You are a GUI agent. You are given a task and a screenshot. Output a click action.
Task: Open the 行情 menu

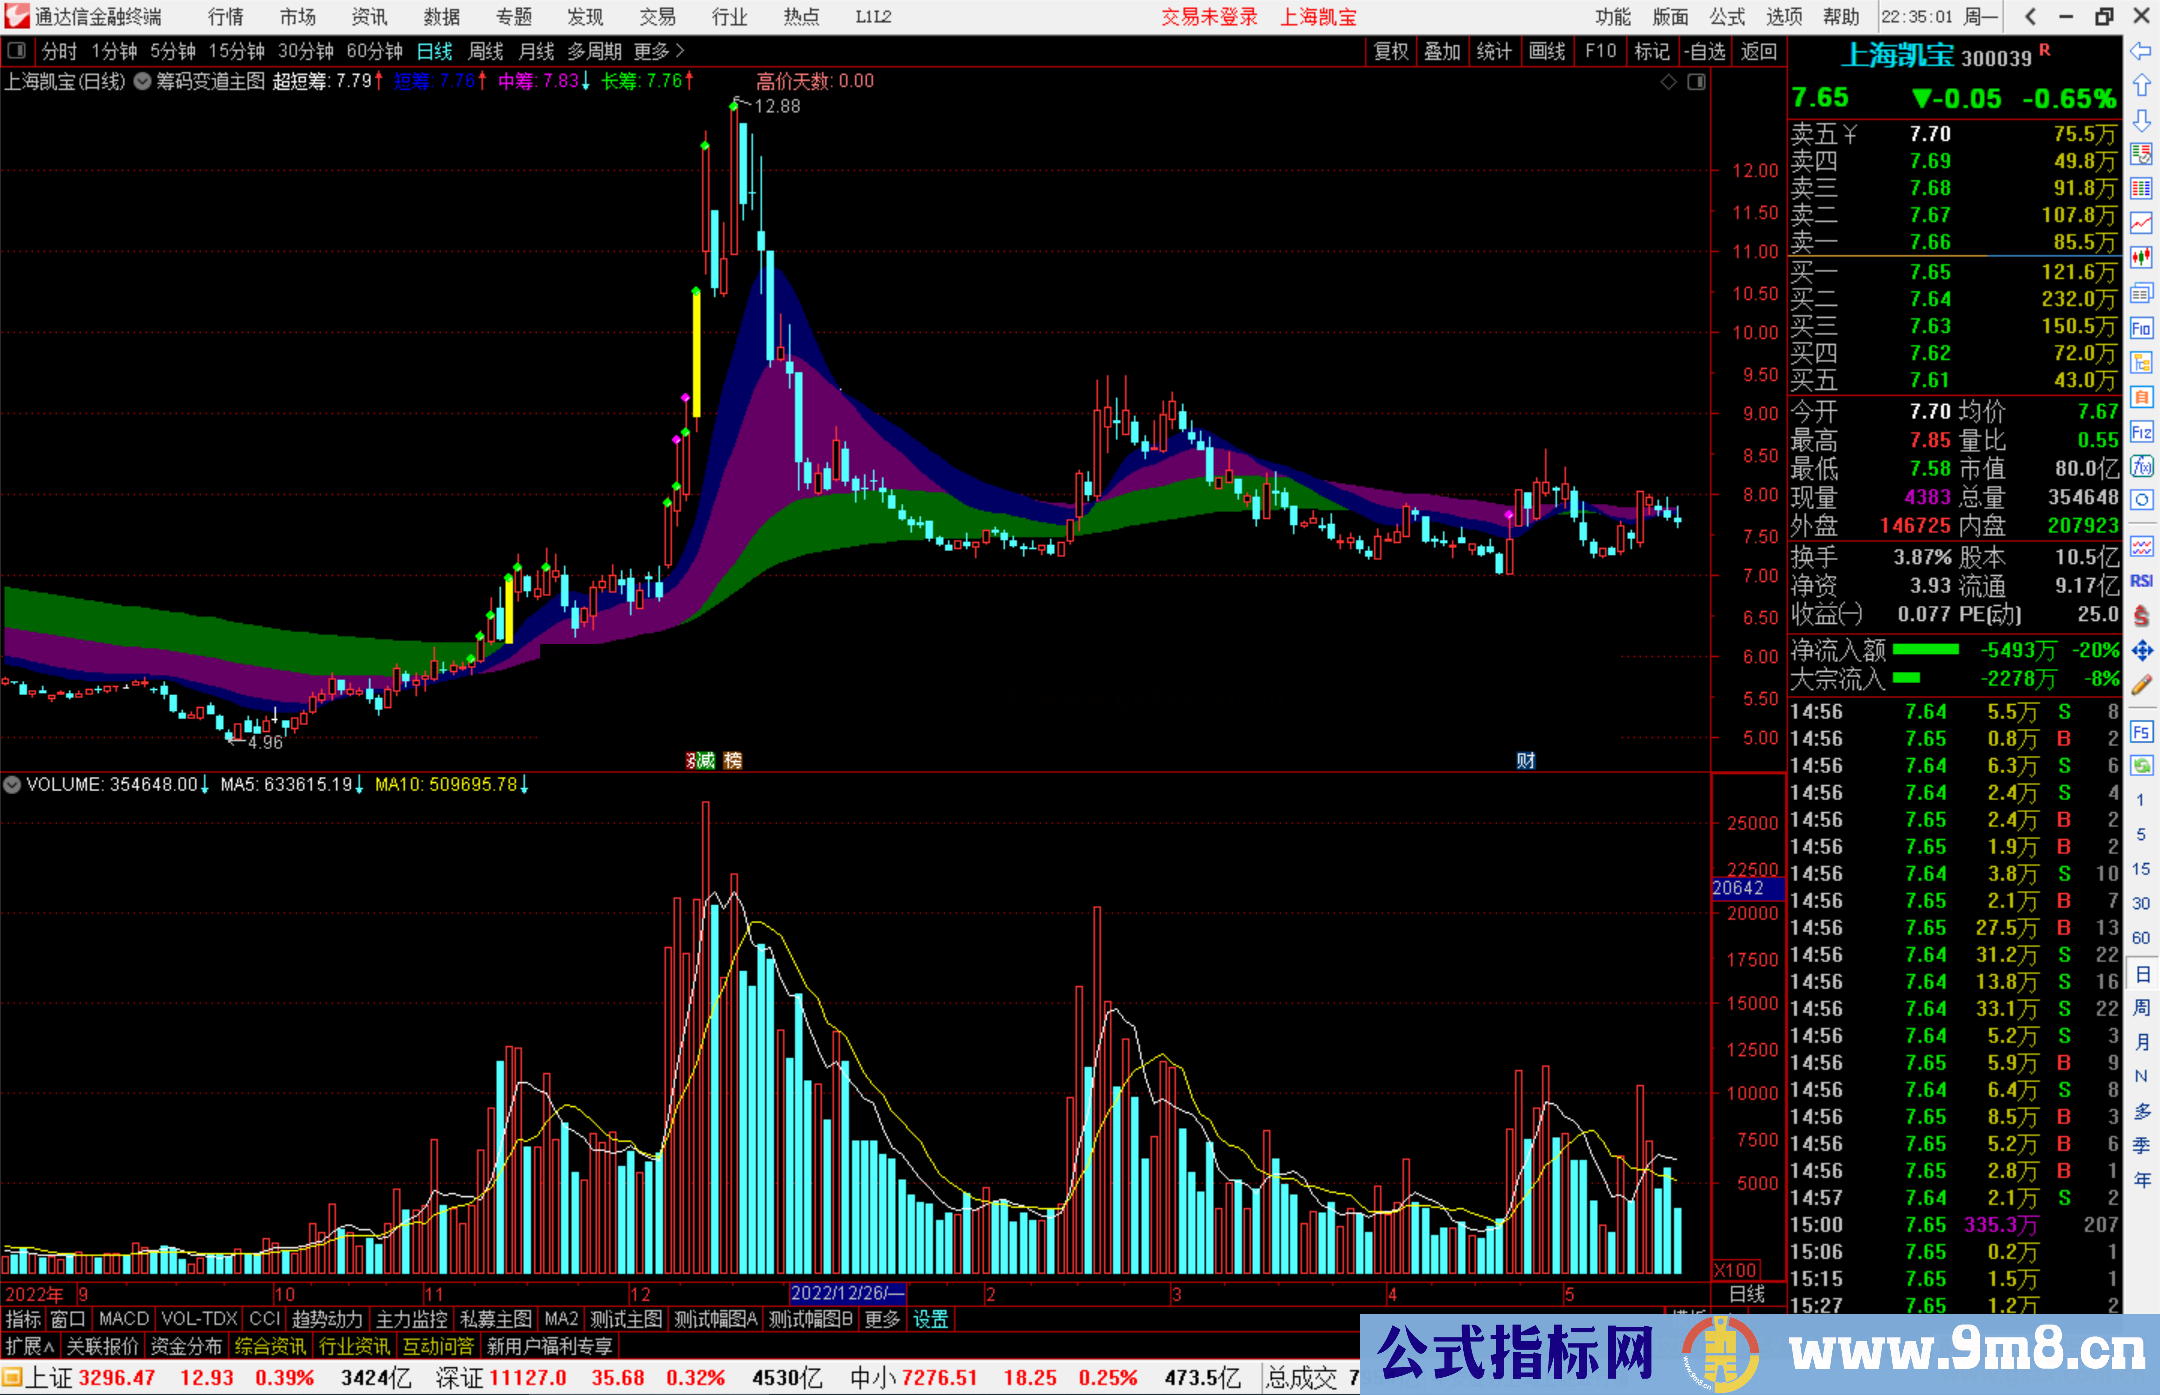[225, 17]
